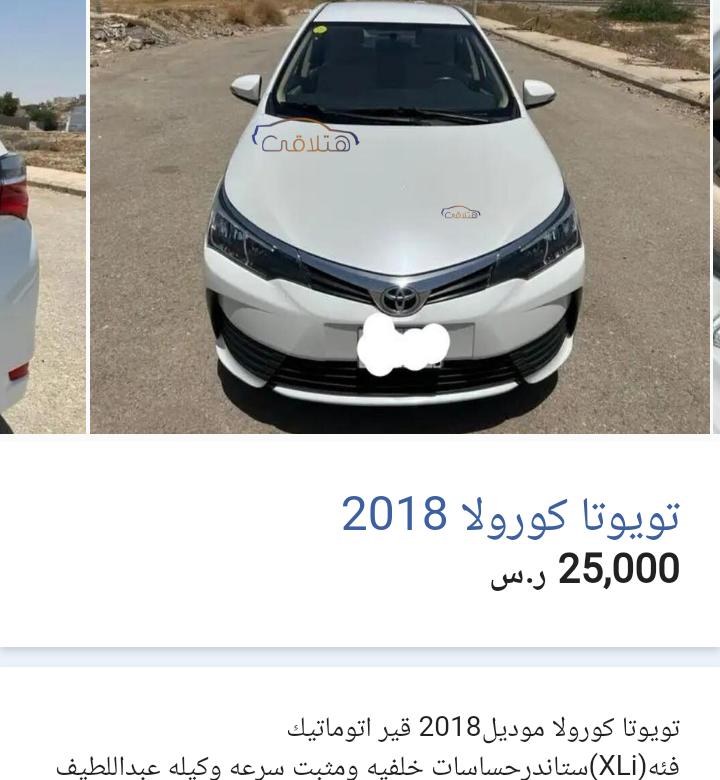Click the car's left side mirror
Image resolution: width=720 pixels, height=780 pixels.
[246, 89]
